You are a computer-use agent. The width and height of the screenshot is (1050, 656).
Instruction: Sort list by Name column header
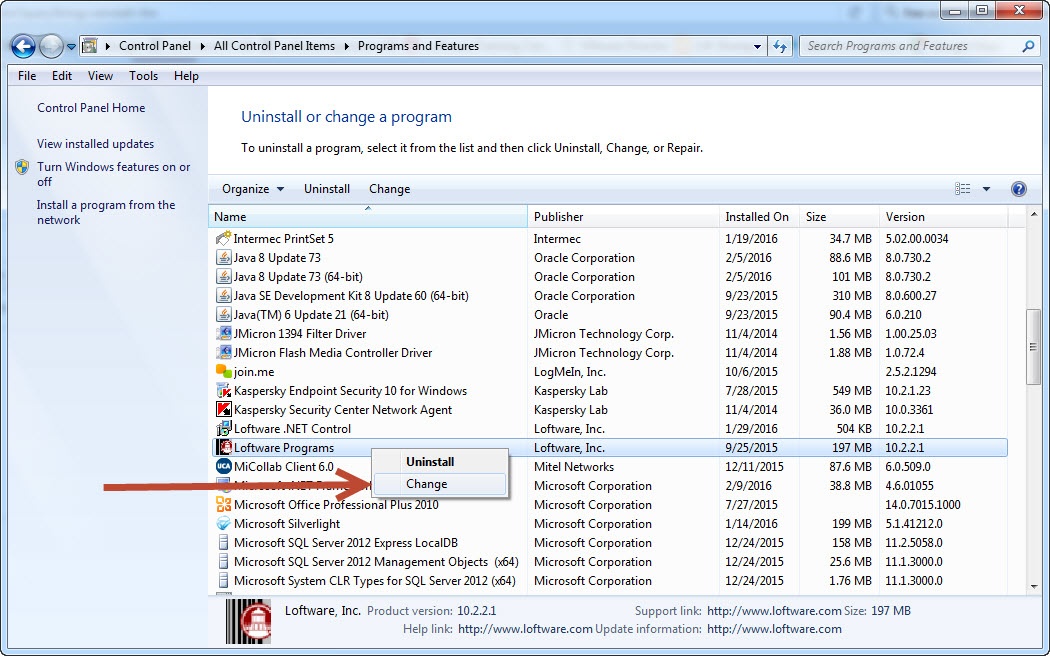pos(368,217)
